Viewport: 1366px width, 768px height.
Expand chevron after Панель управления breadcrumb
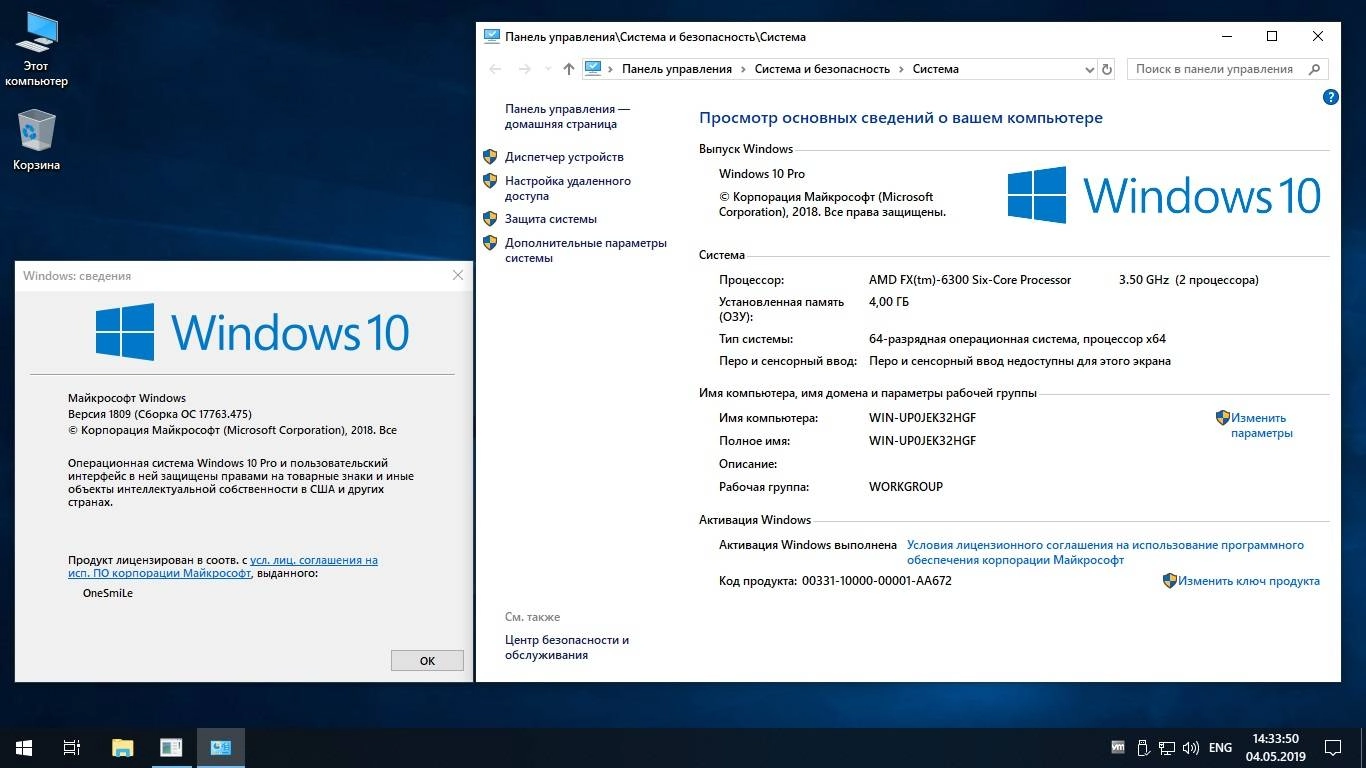point(743,69)
